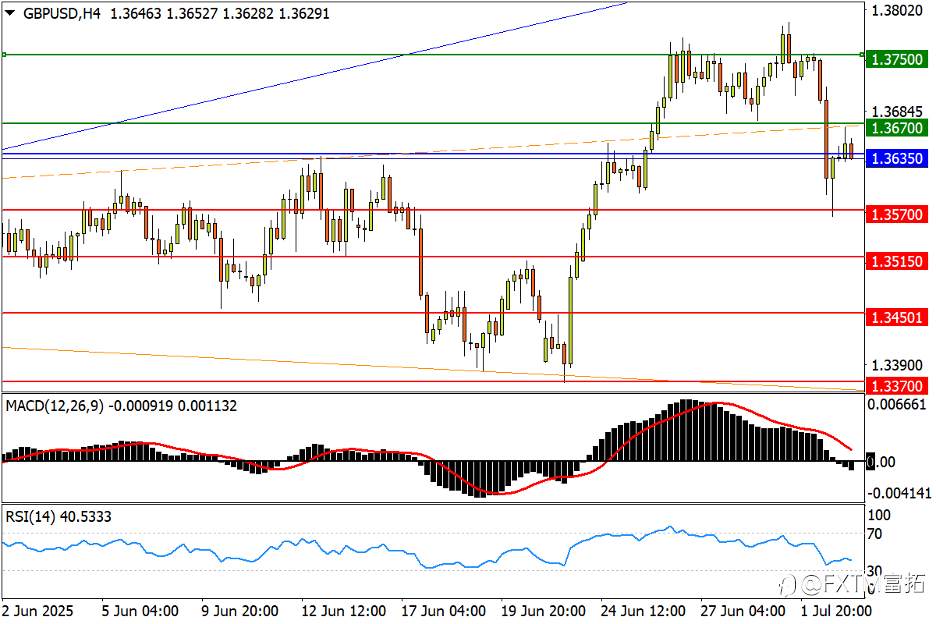Click the 1.33900 price scale value
This screenshot has height=624, width=936.
pyautogui.click(x=897, y=365)
